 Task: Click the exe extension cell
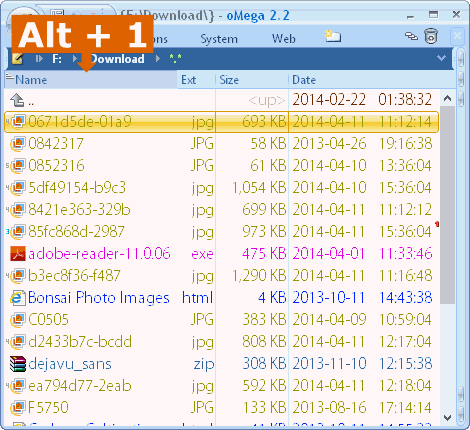pyautogui.click(x=202, y=254)
